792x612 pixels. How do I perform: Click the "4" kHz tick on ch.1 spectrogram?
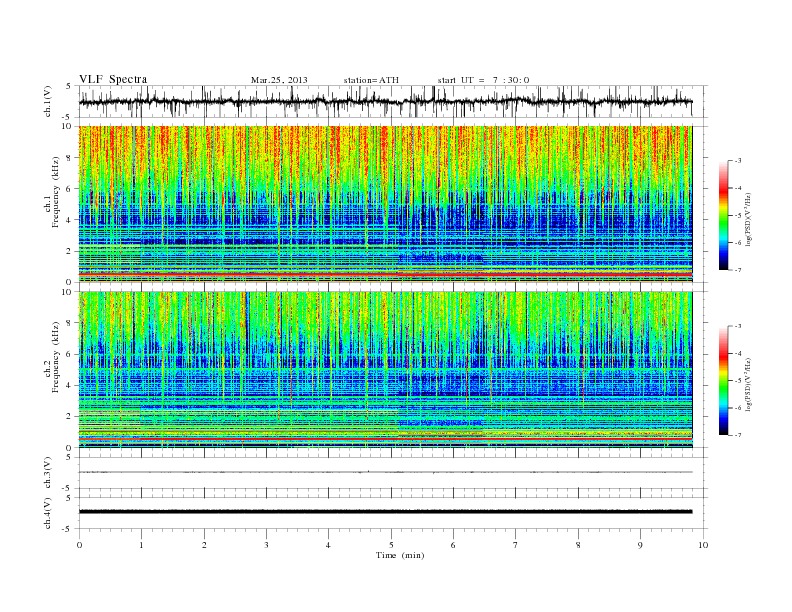pyautogui.click(x=70, y=220)
